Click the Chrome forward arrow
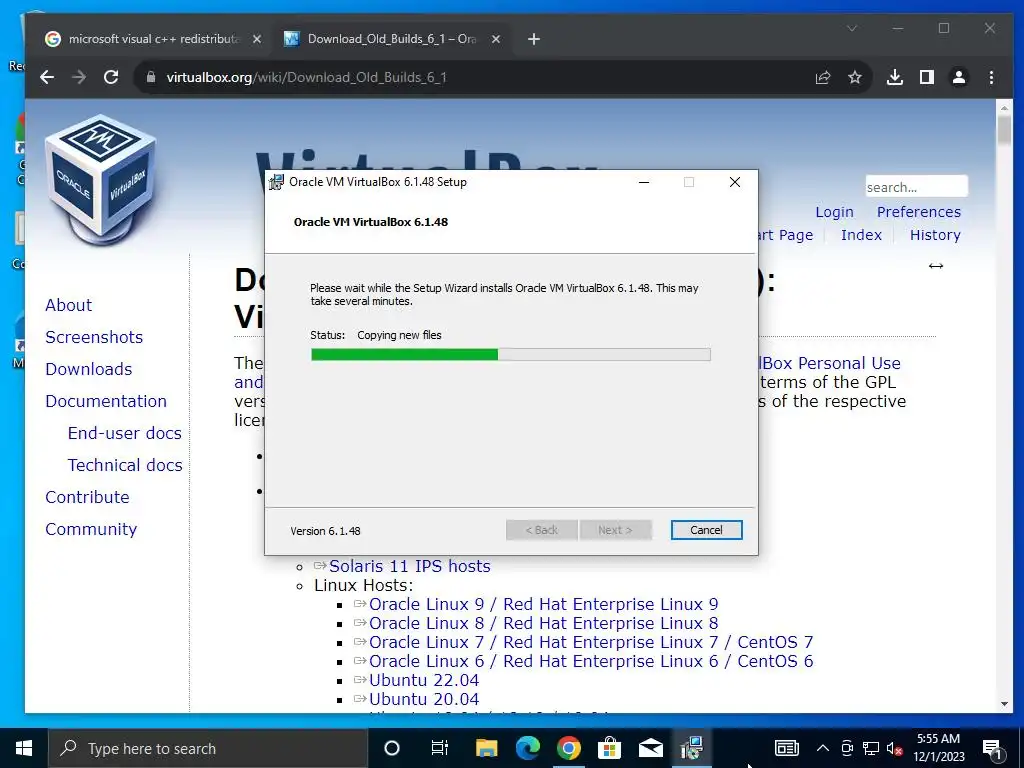 [79, 77]
